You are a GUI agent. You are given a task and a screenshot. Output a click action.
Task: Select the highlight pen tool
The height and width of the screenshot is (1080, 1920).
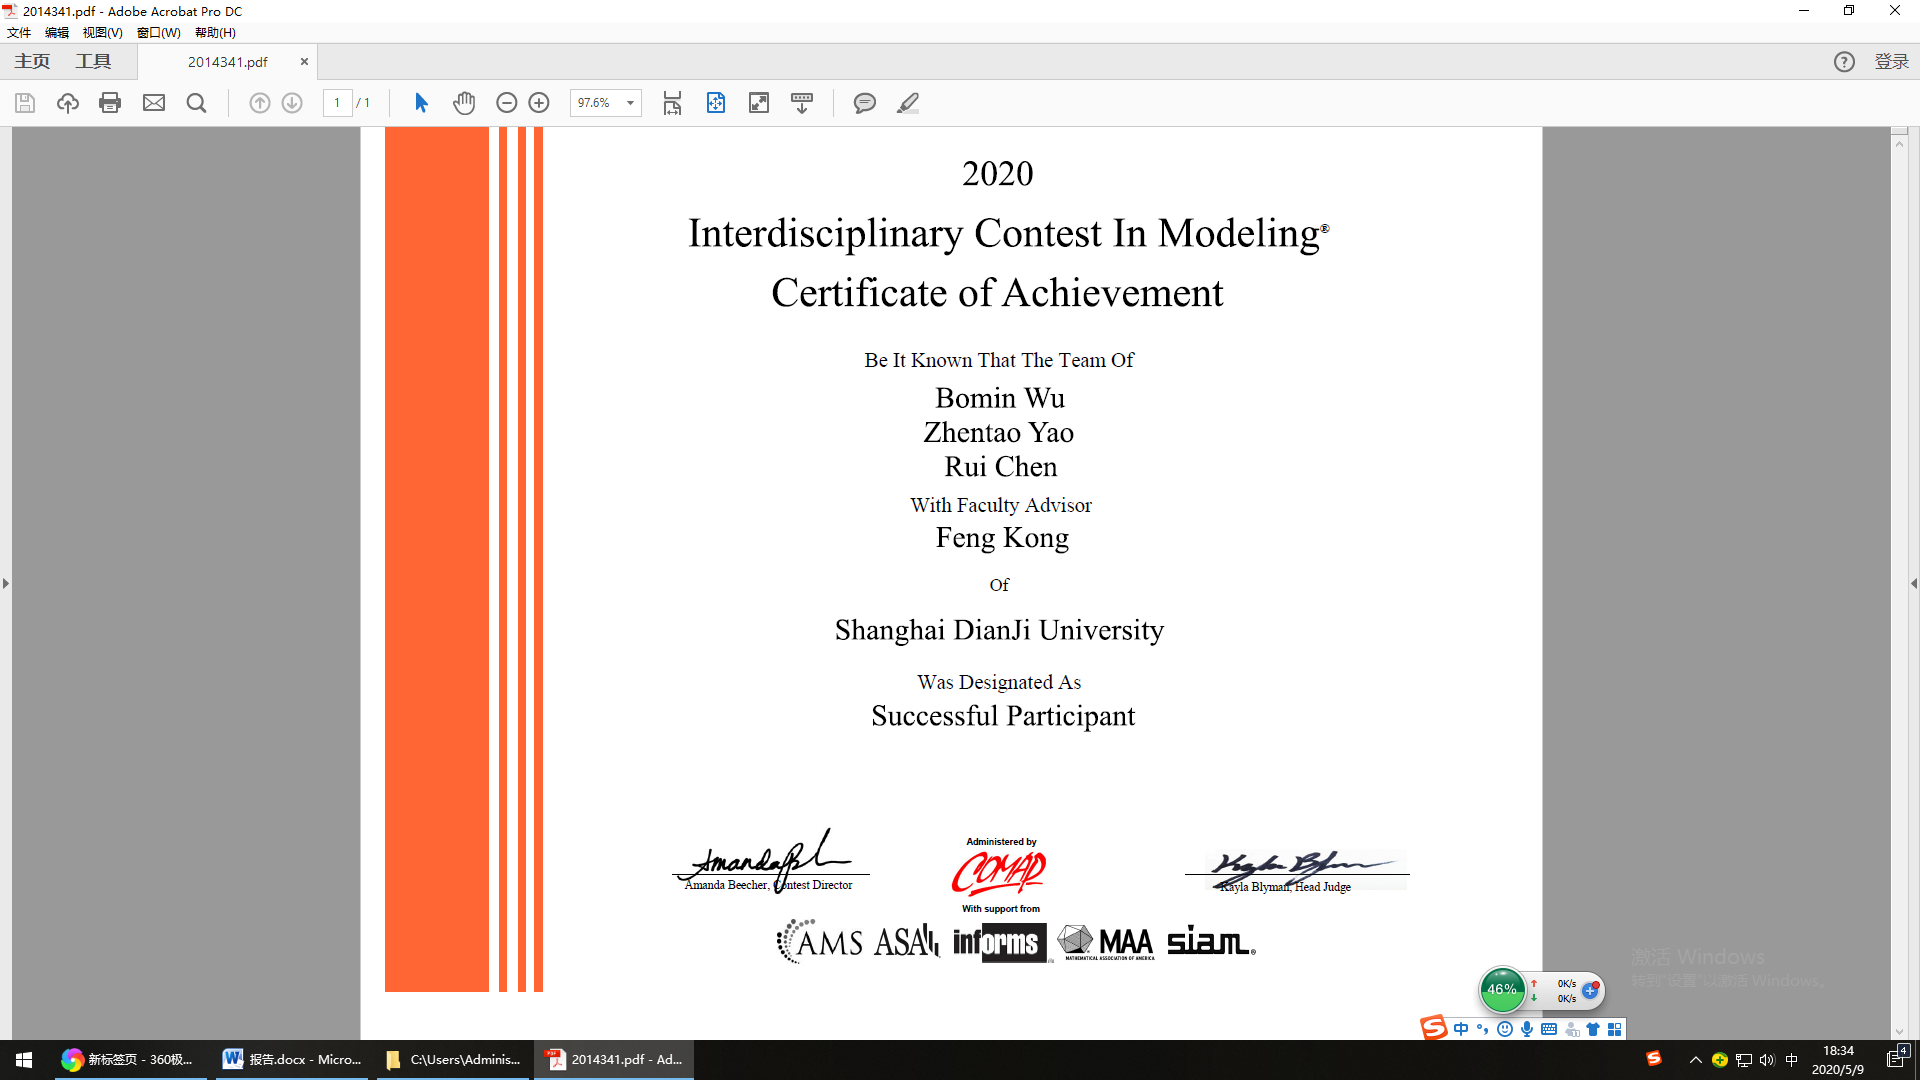[907, 103]
